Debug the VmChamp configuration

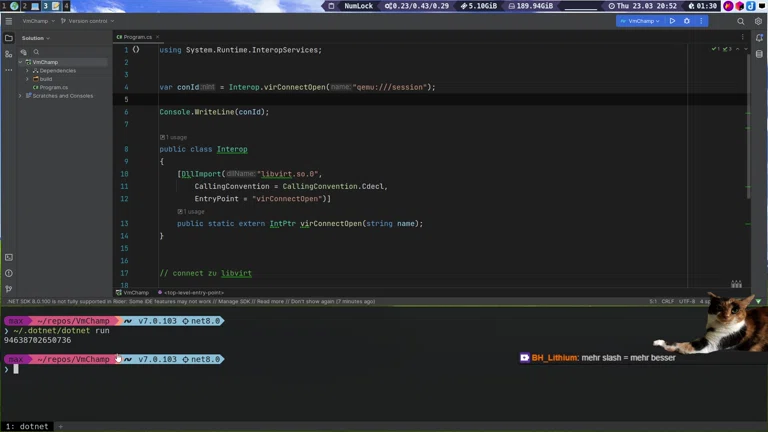click(x=687, y=21)
